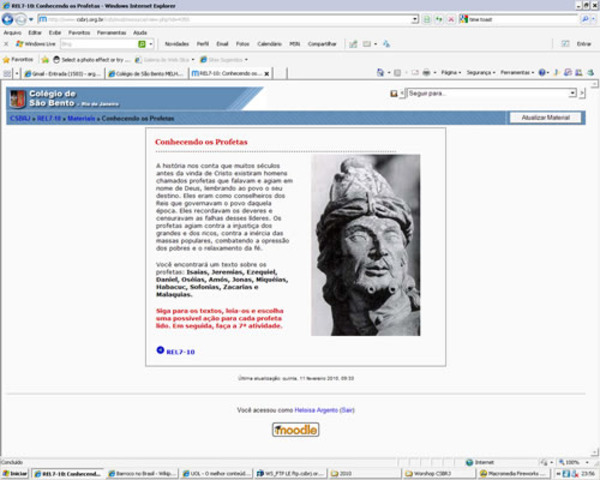Click the Windows Live logo button
This screenshot has height=480, width=600.
coord(36,44)
